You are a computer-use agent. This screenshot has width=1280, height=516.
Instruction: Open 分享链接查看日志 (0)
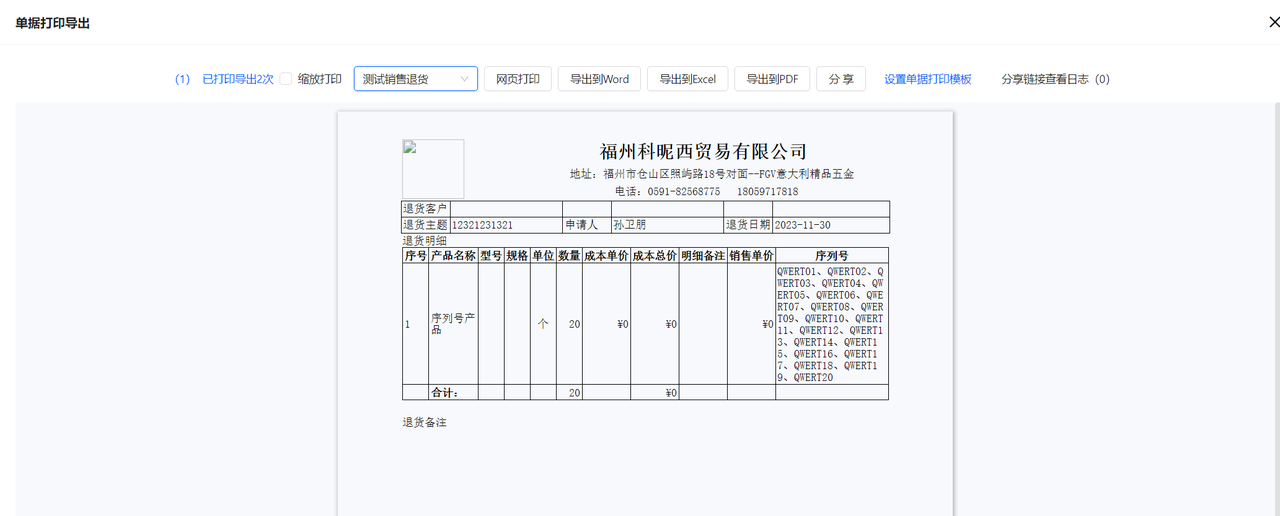click(x=1055, y=79)
